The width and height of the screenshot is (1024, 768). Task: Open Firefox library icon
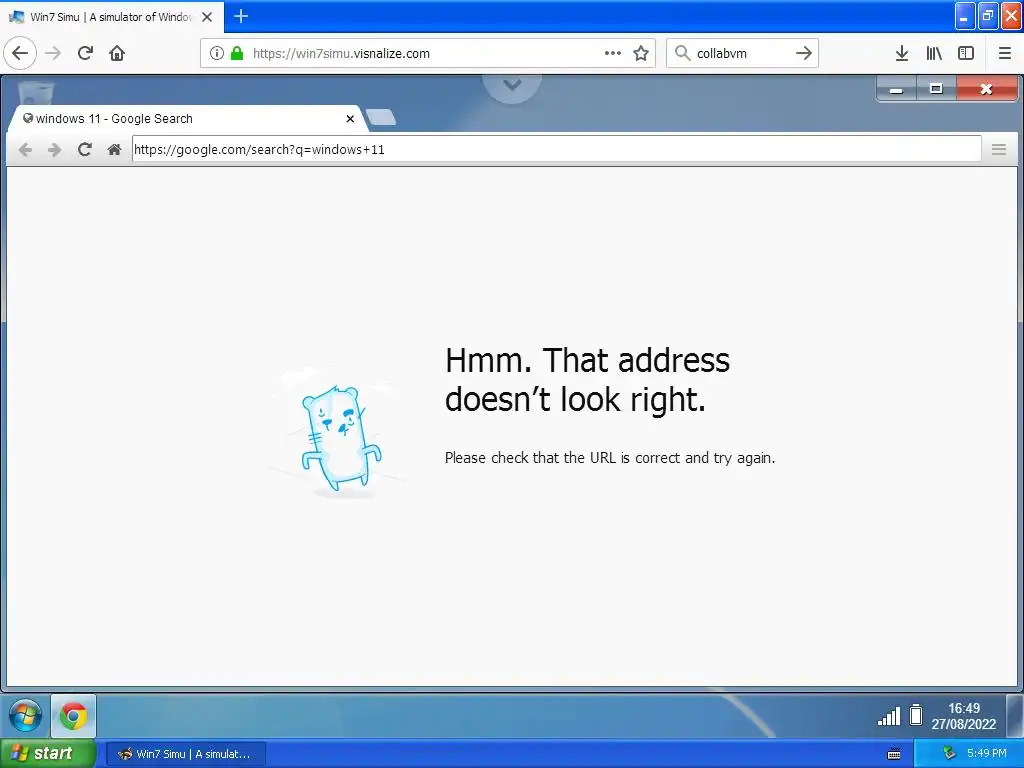point(934,53)
